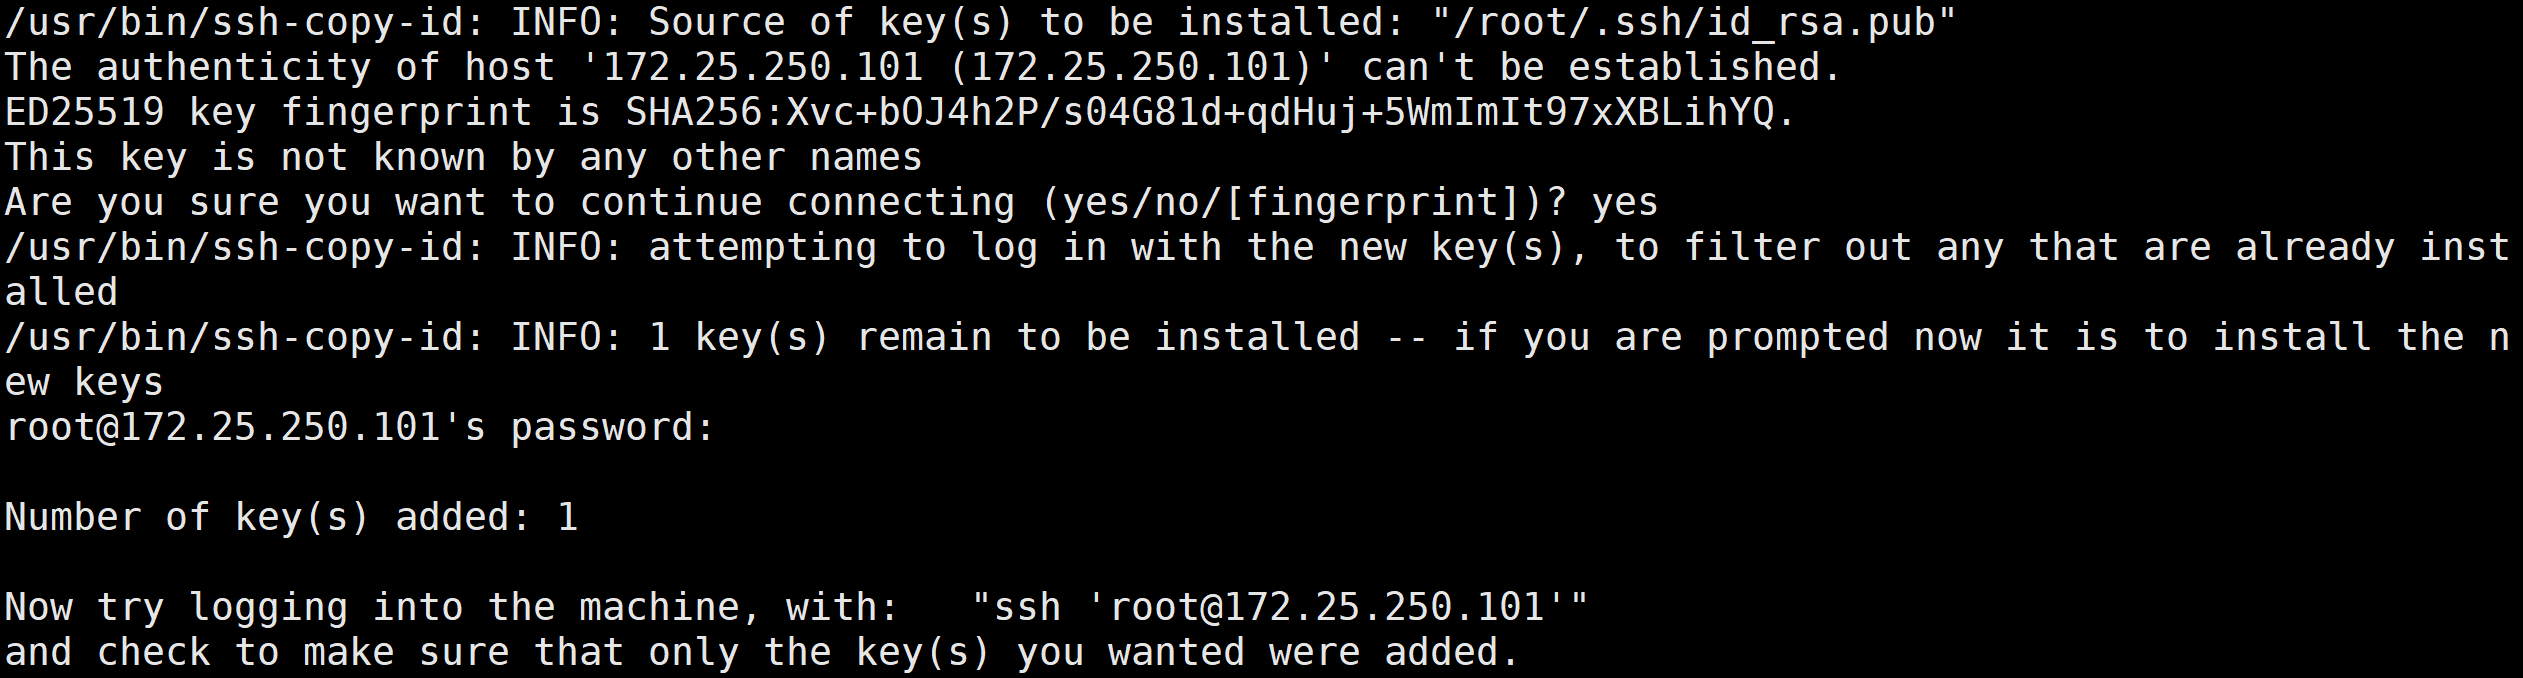Click 'and check to make sure' final line

pos(762,653)
